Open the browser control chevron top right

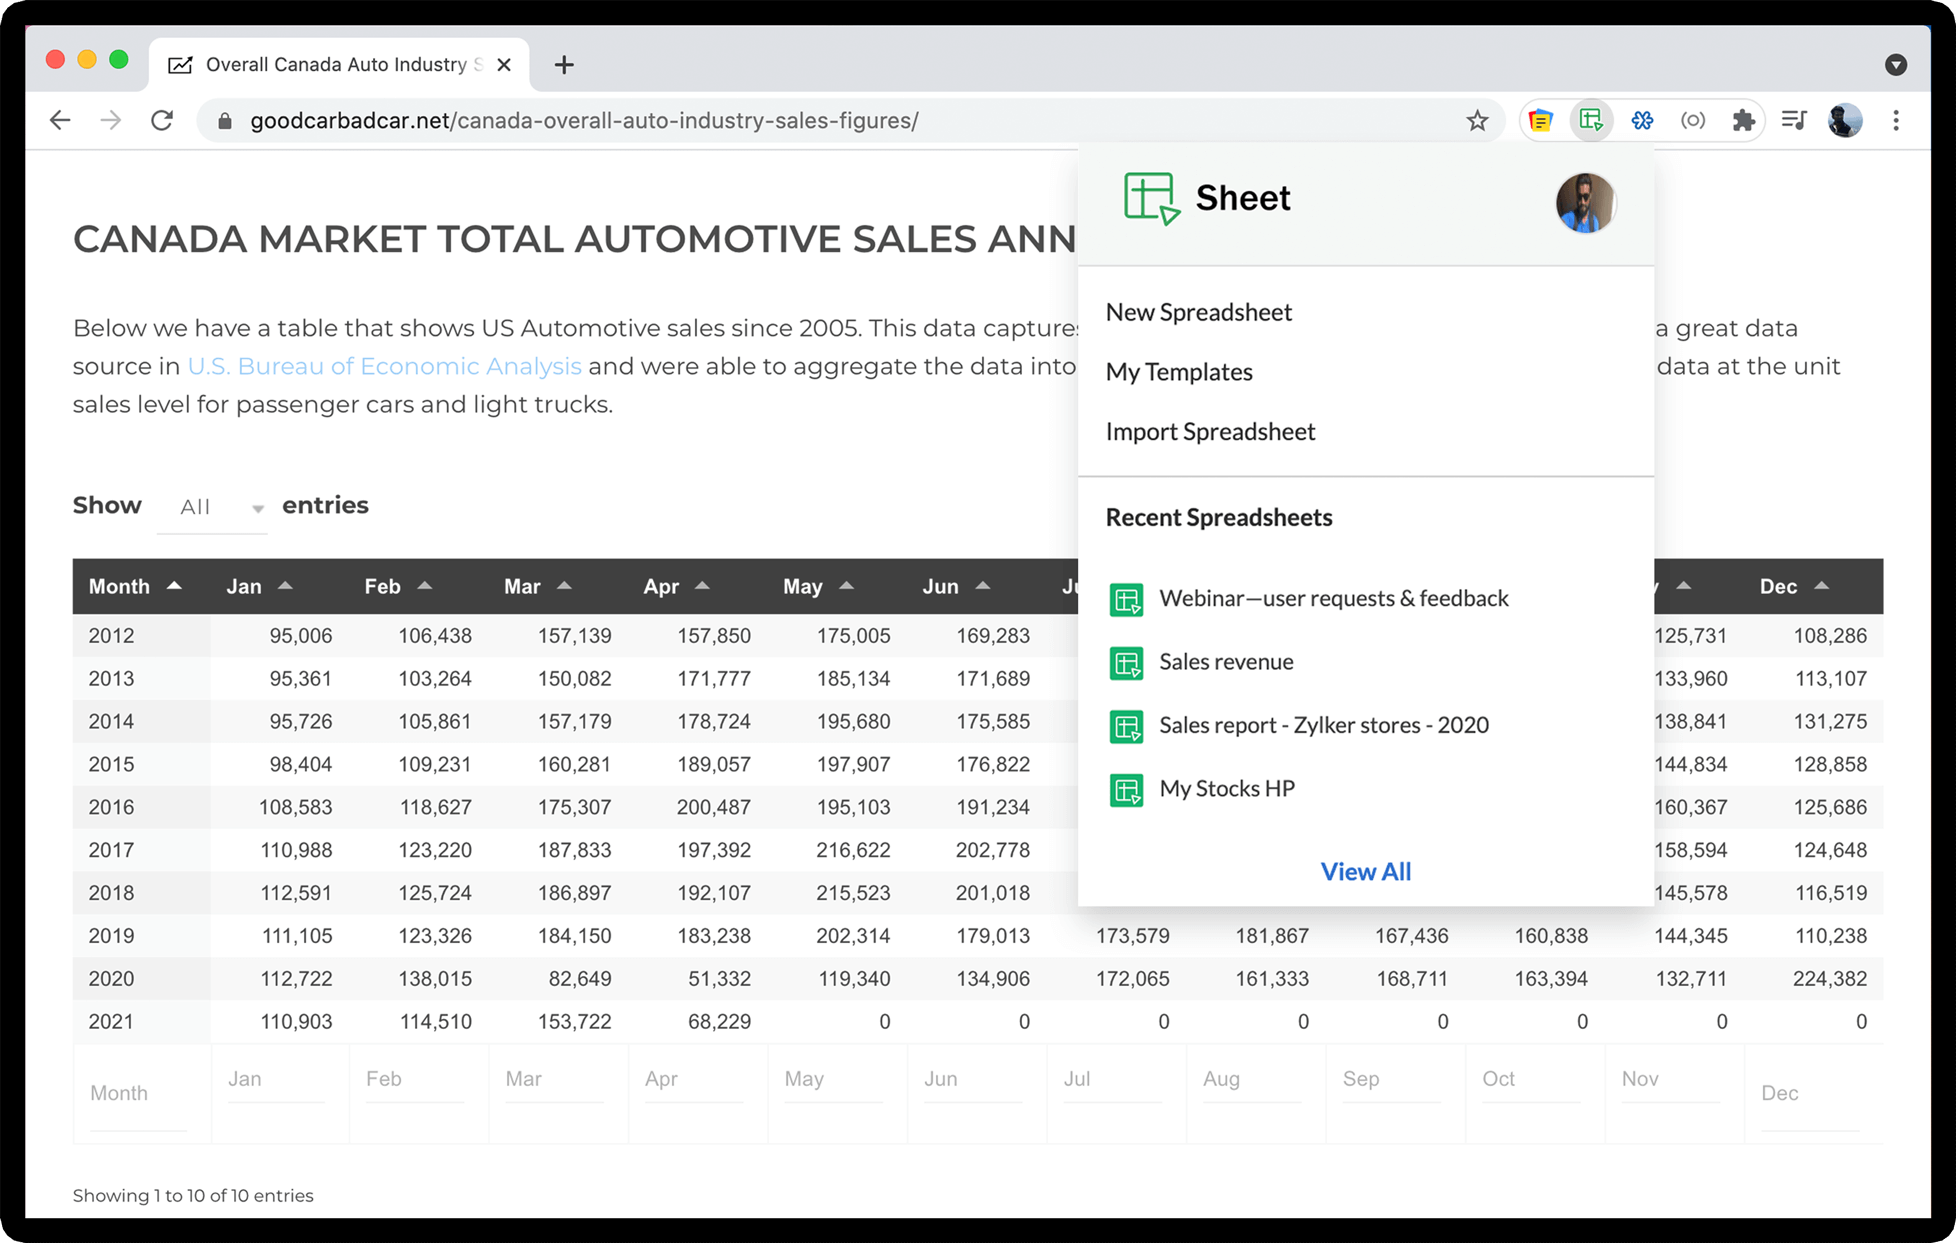tap(1896, 63)
